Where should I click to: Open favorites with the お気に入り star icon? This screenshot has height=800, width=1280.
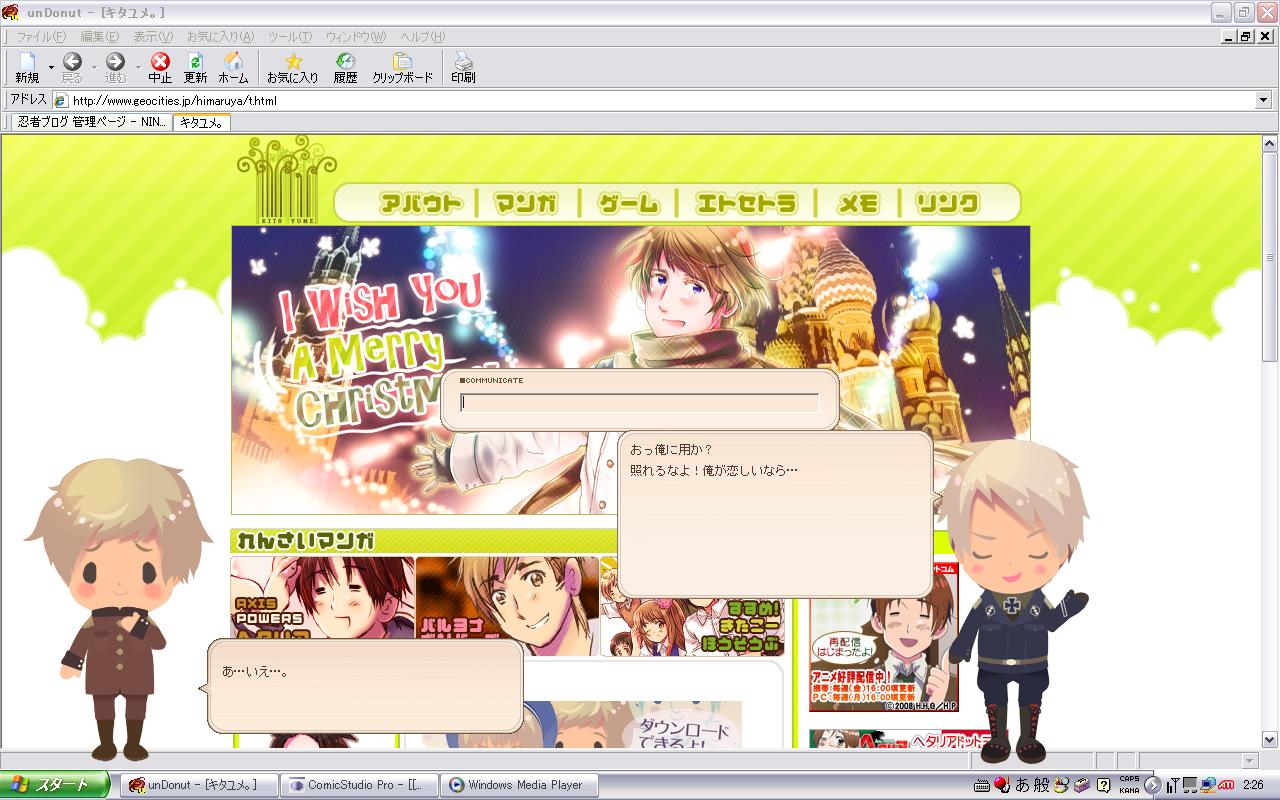point(293,62)
